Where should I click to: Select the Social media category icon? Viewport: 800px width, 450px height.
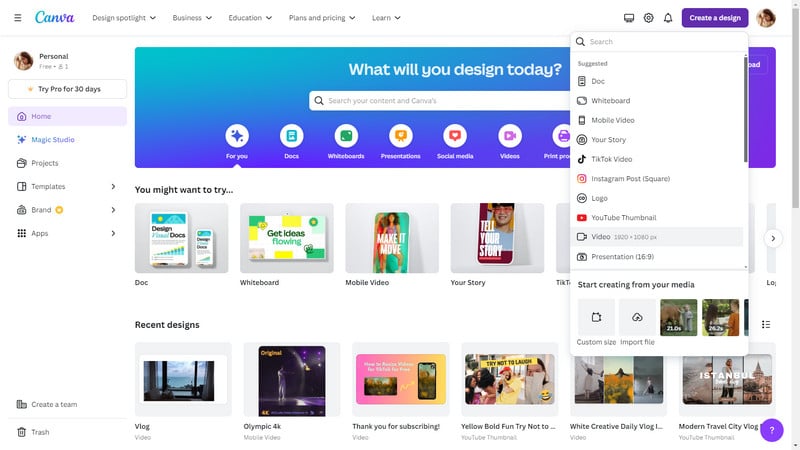pos(455,136)
